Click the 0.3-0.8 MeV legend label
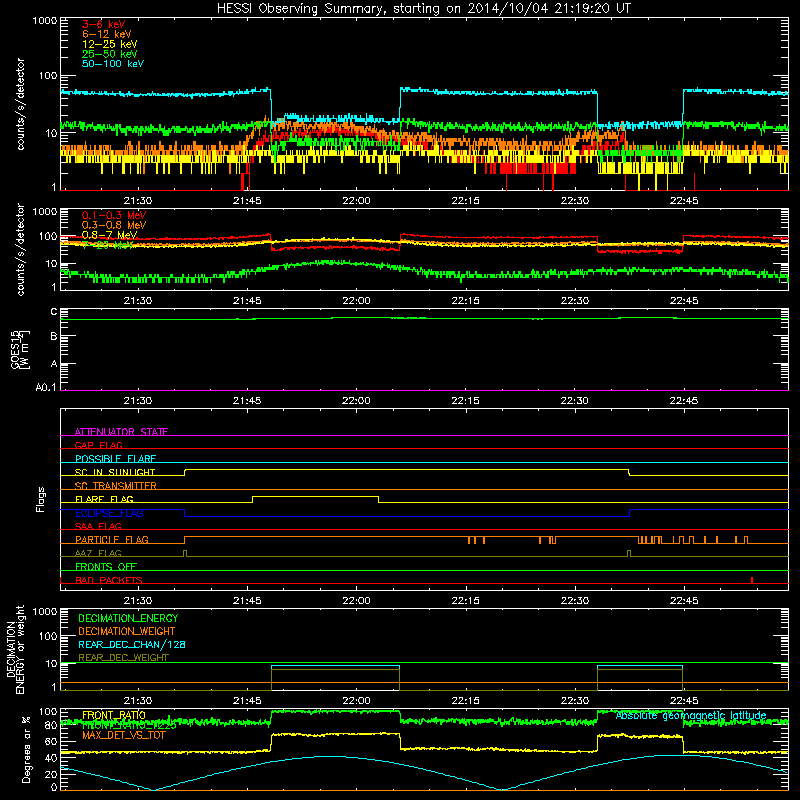 coord(114,225)
